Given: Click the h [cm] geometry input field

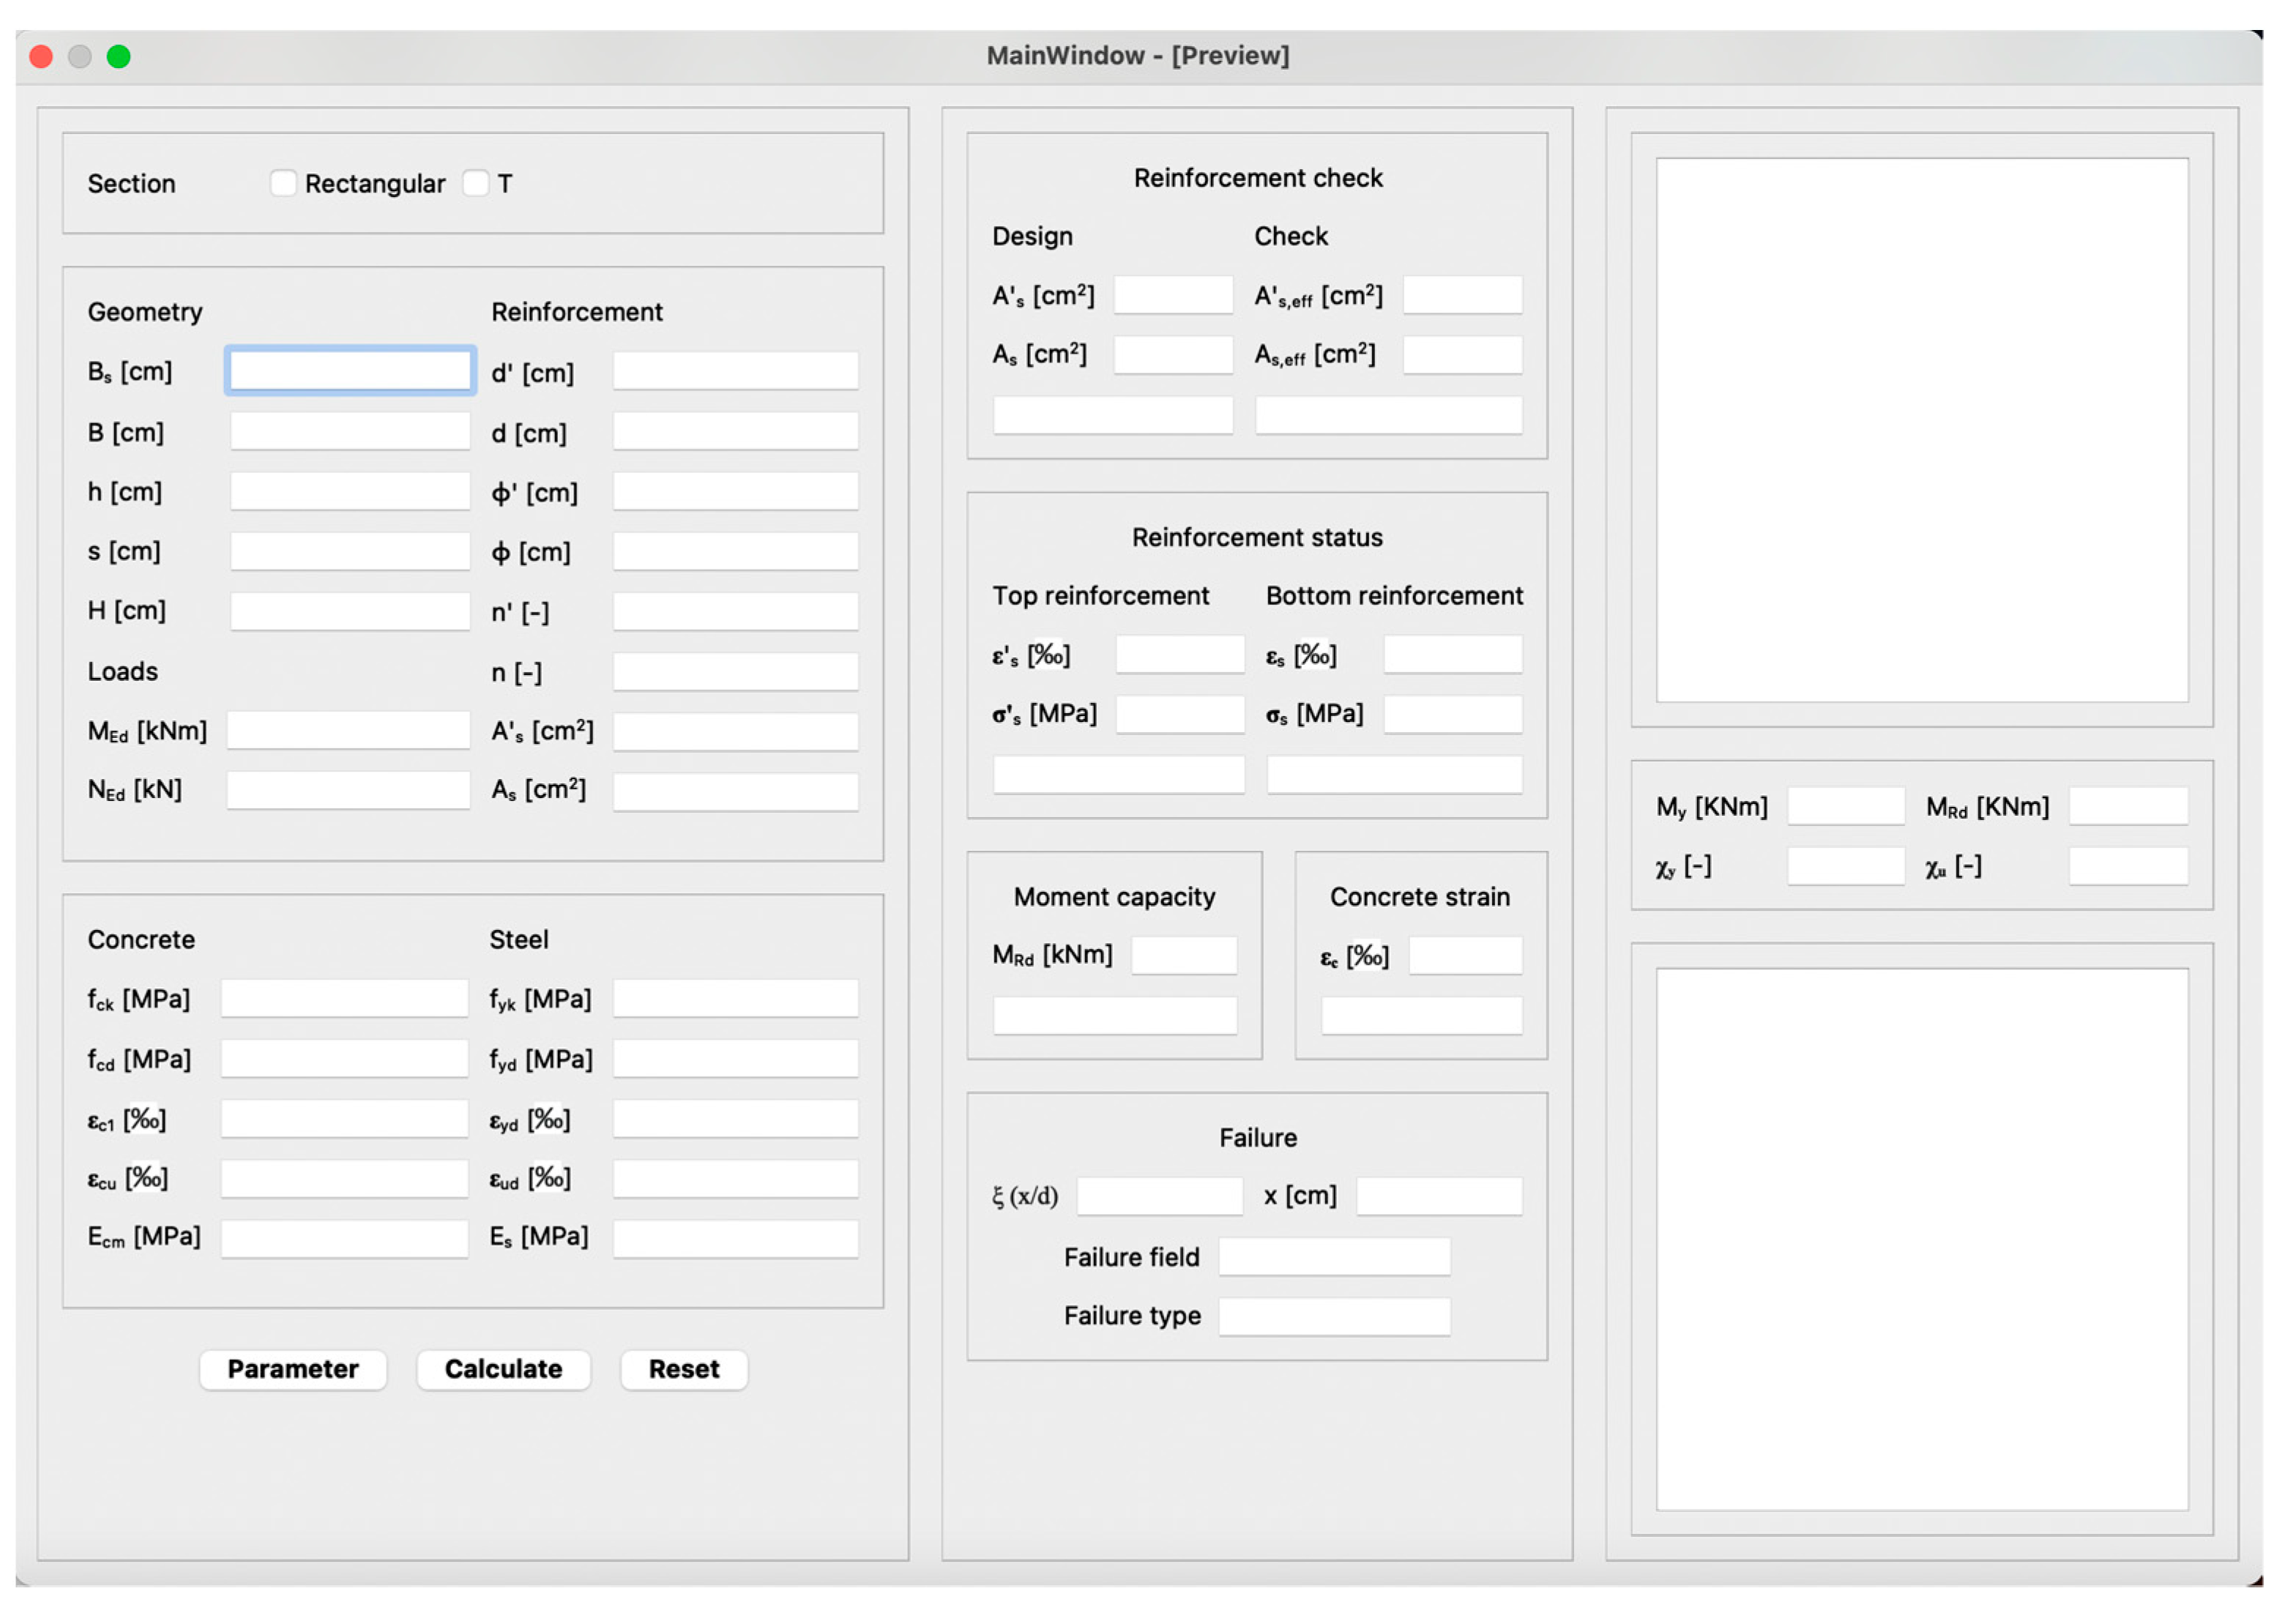Looking at the screenshot, I should 350,493.
